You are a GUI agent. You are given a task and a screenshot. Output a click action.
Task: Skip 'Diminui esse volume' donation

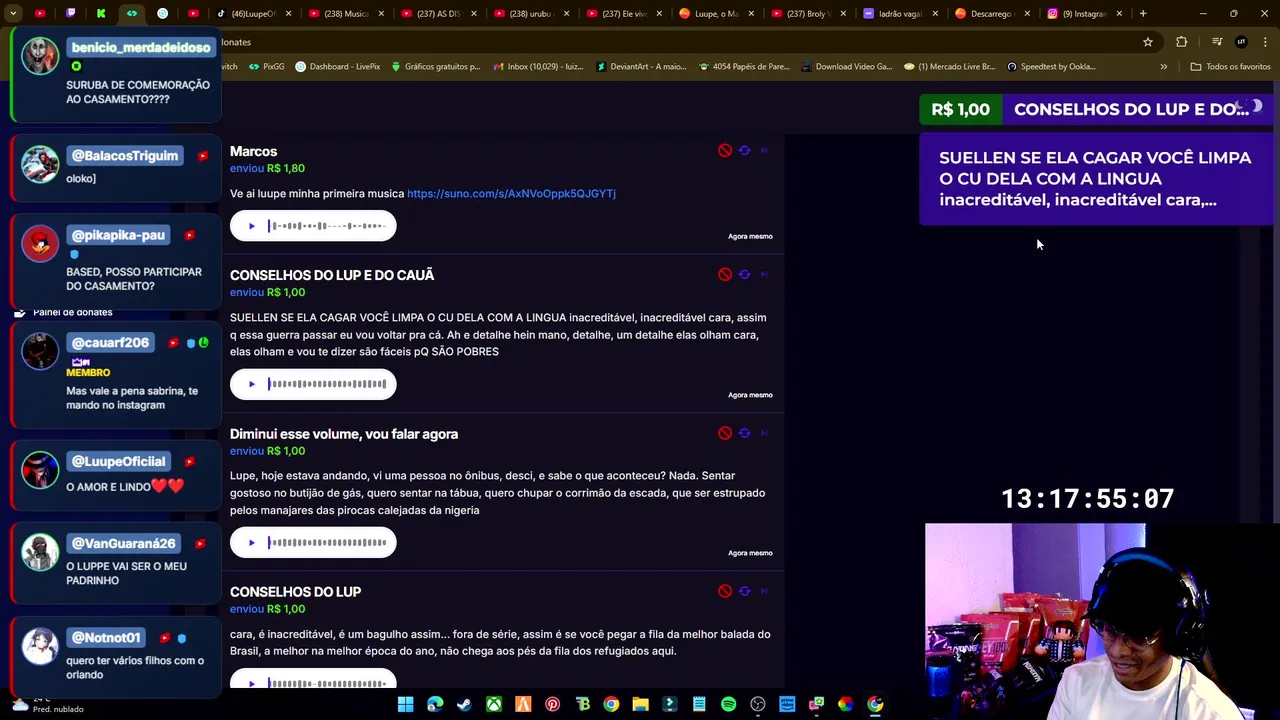pyautogui.click(x=764, y=433)
